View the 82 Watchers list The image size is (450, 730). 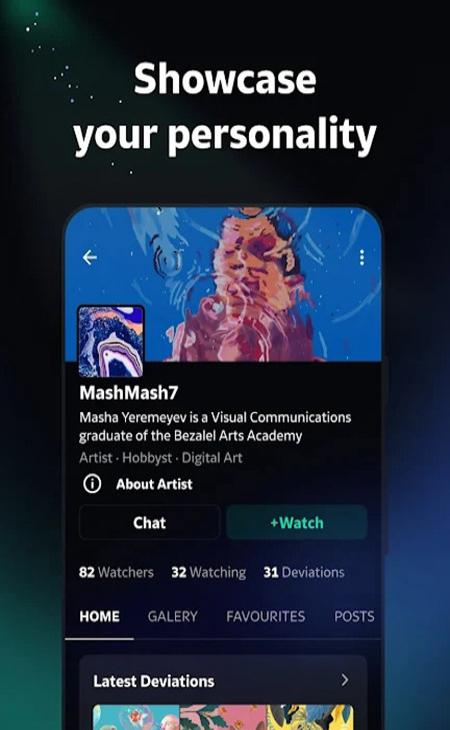(116, 572)
